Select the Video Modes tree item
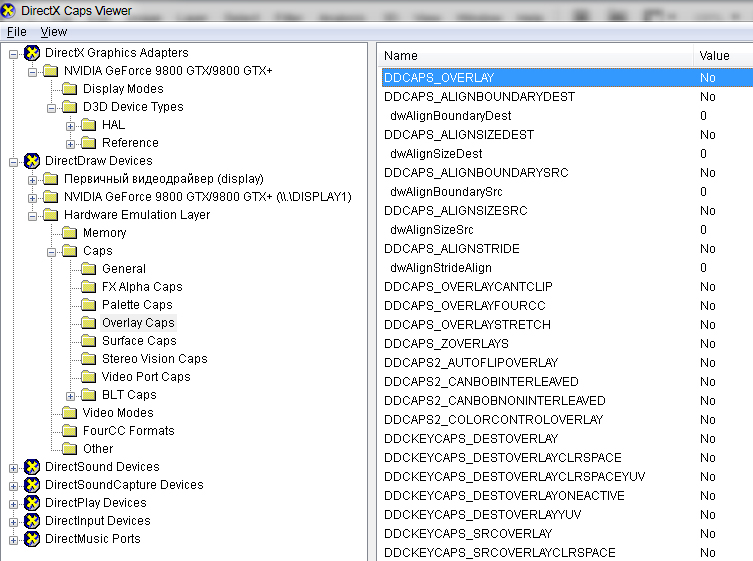 (118, 413)
